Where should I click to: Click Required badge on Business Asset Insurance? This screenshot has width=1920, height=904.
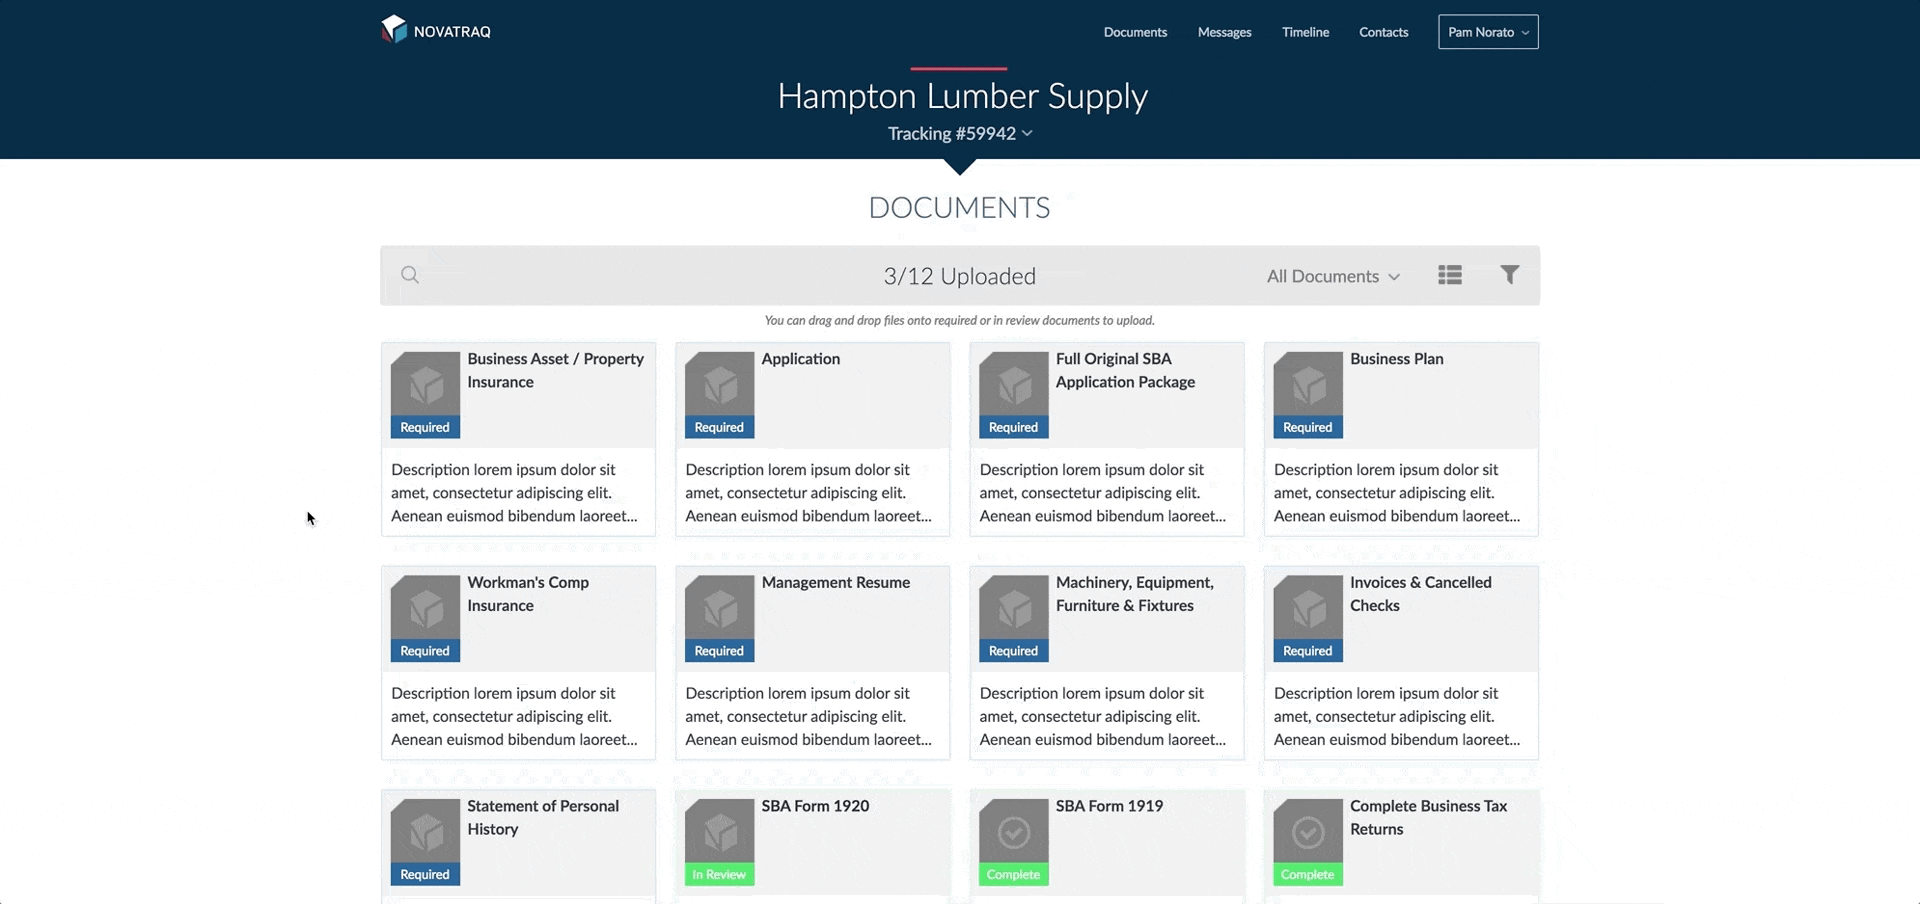pos(425,427)
